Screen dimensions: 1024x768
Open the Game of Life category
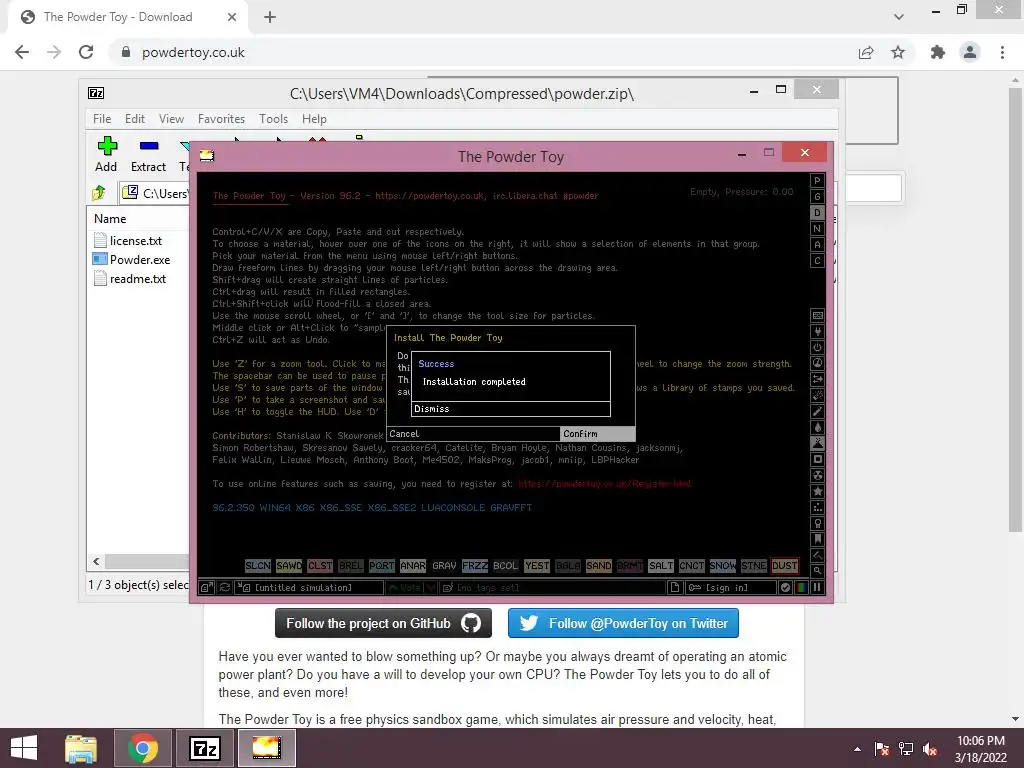click(x=817, y=507)
